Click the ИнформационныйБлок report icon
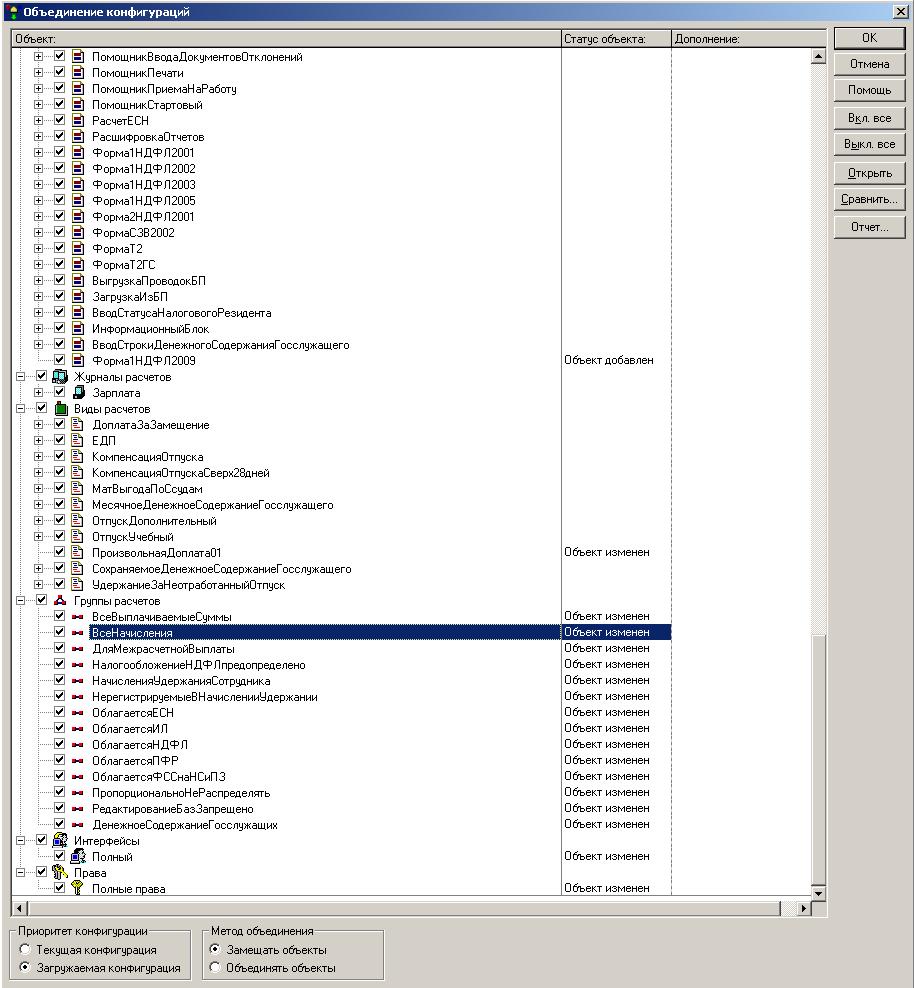The width and height of the screenshot is (914, 988). pyautogui.click(x=78, y=329)
